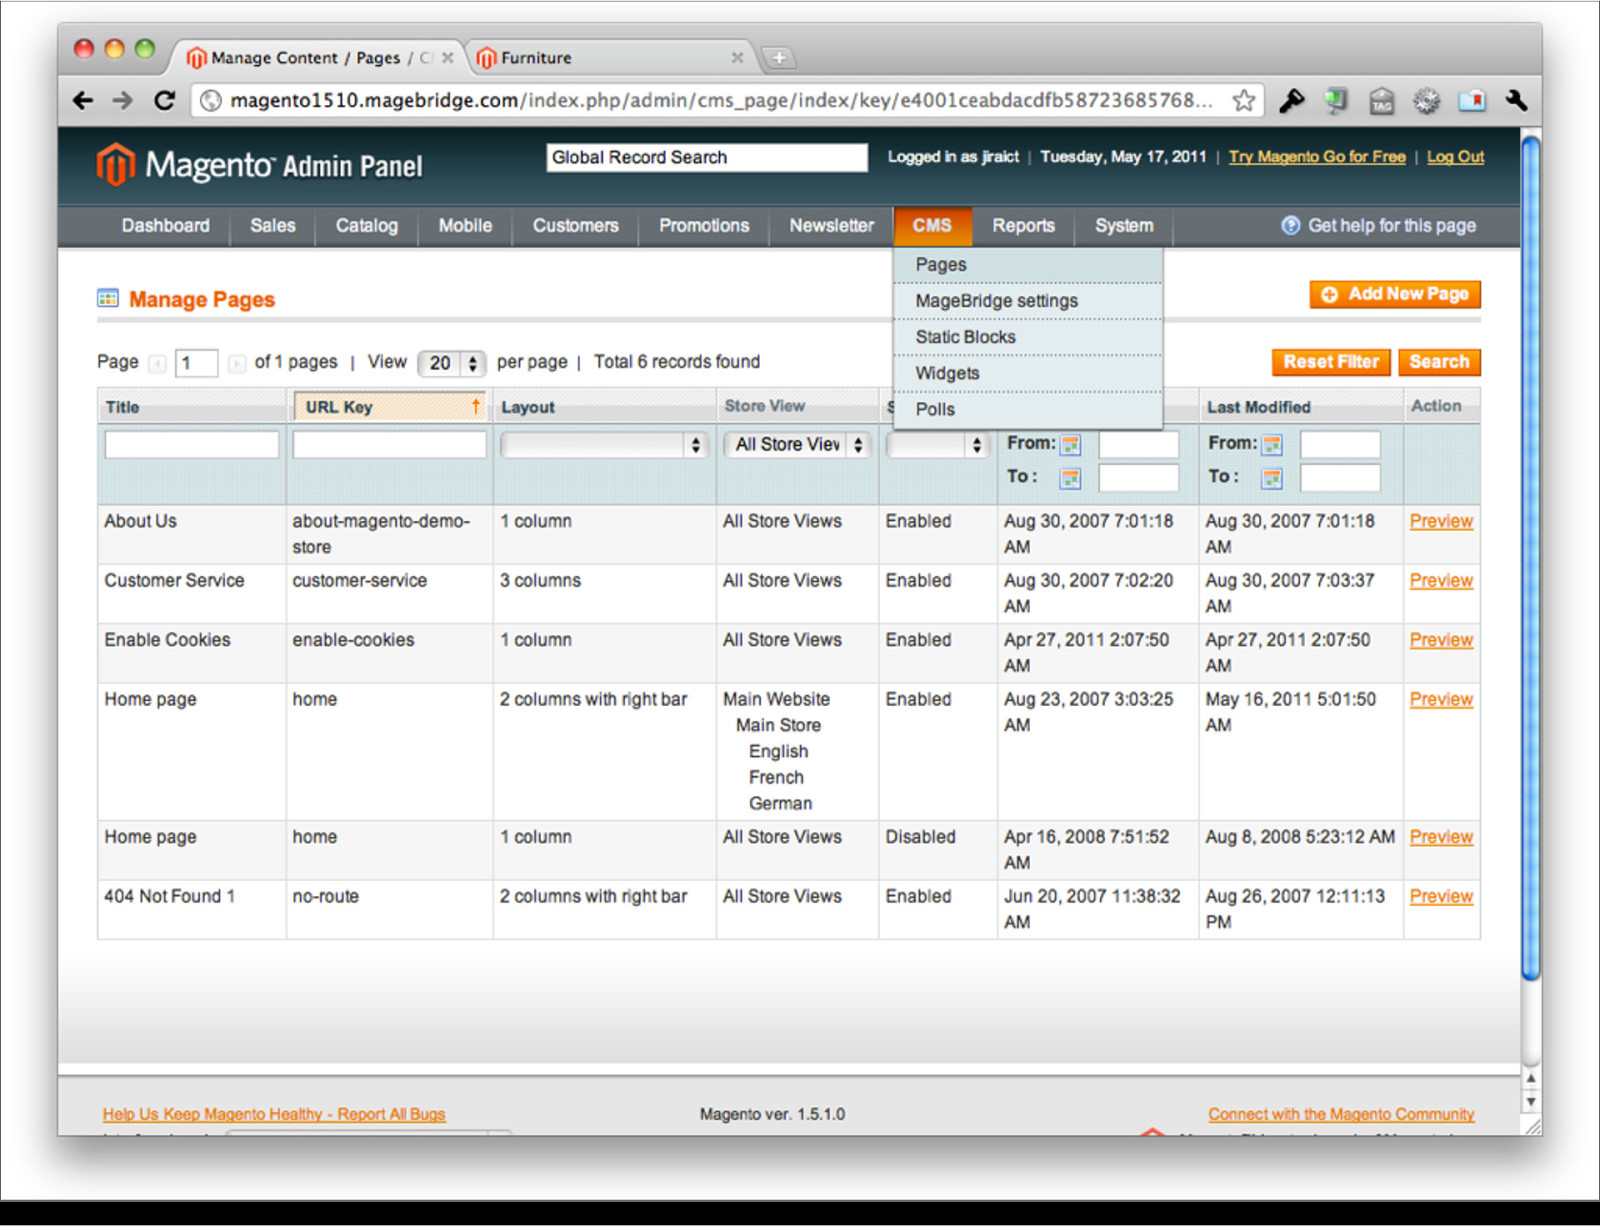Switch to the Furniture browser tab
The width and height of the screenshot is (1600, 1232).
click(610, 58)
